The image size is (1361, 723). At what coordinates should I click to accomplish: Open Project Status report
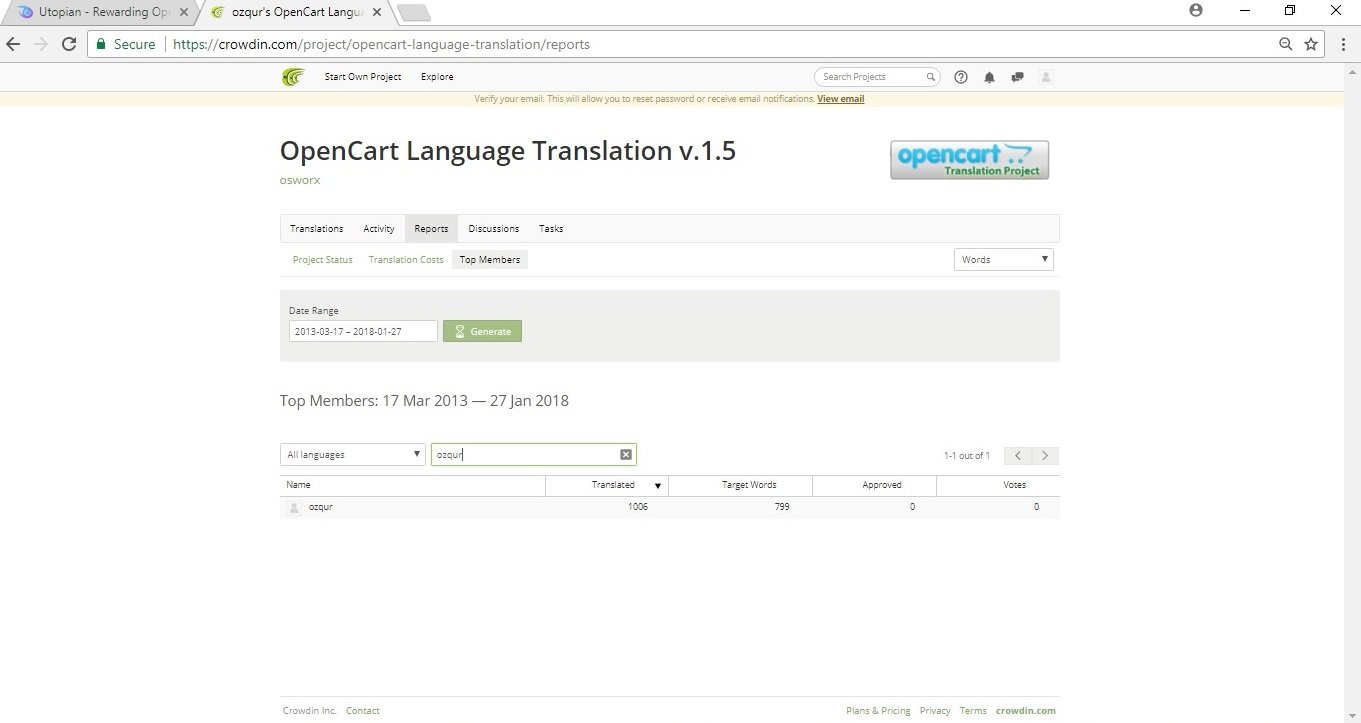pyautogui.click(x=323, y=260)
